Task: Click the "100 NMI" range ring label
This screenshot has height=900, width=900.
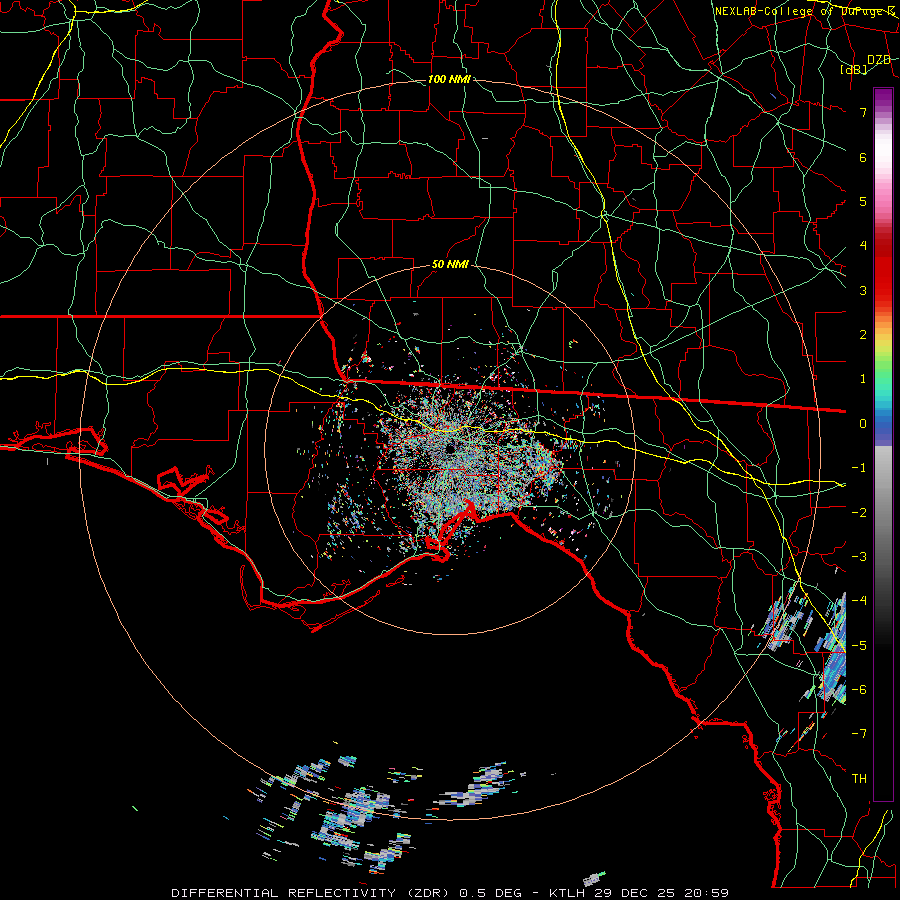Action: 449,79
